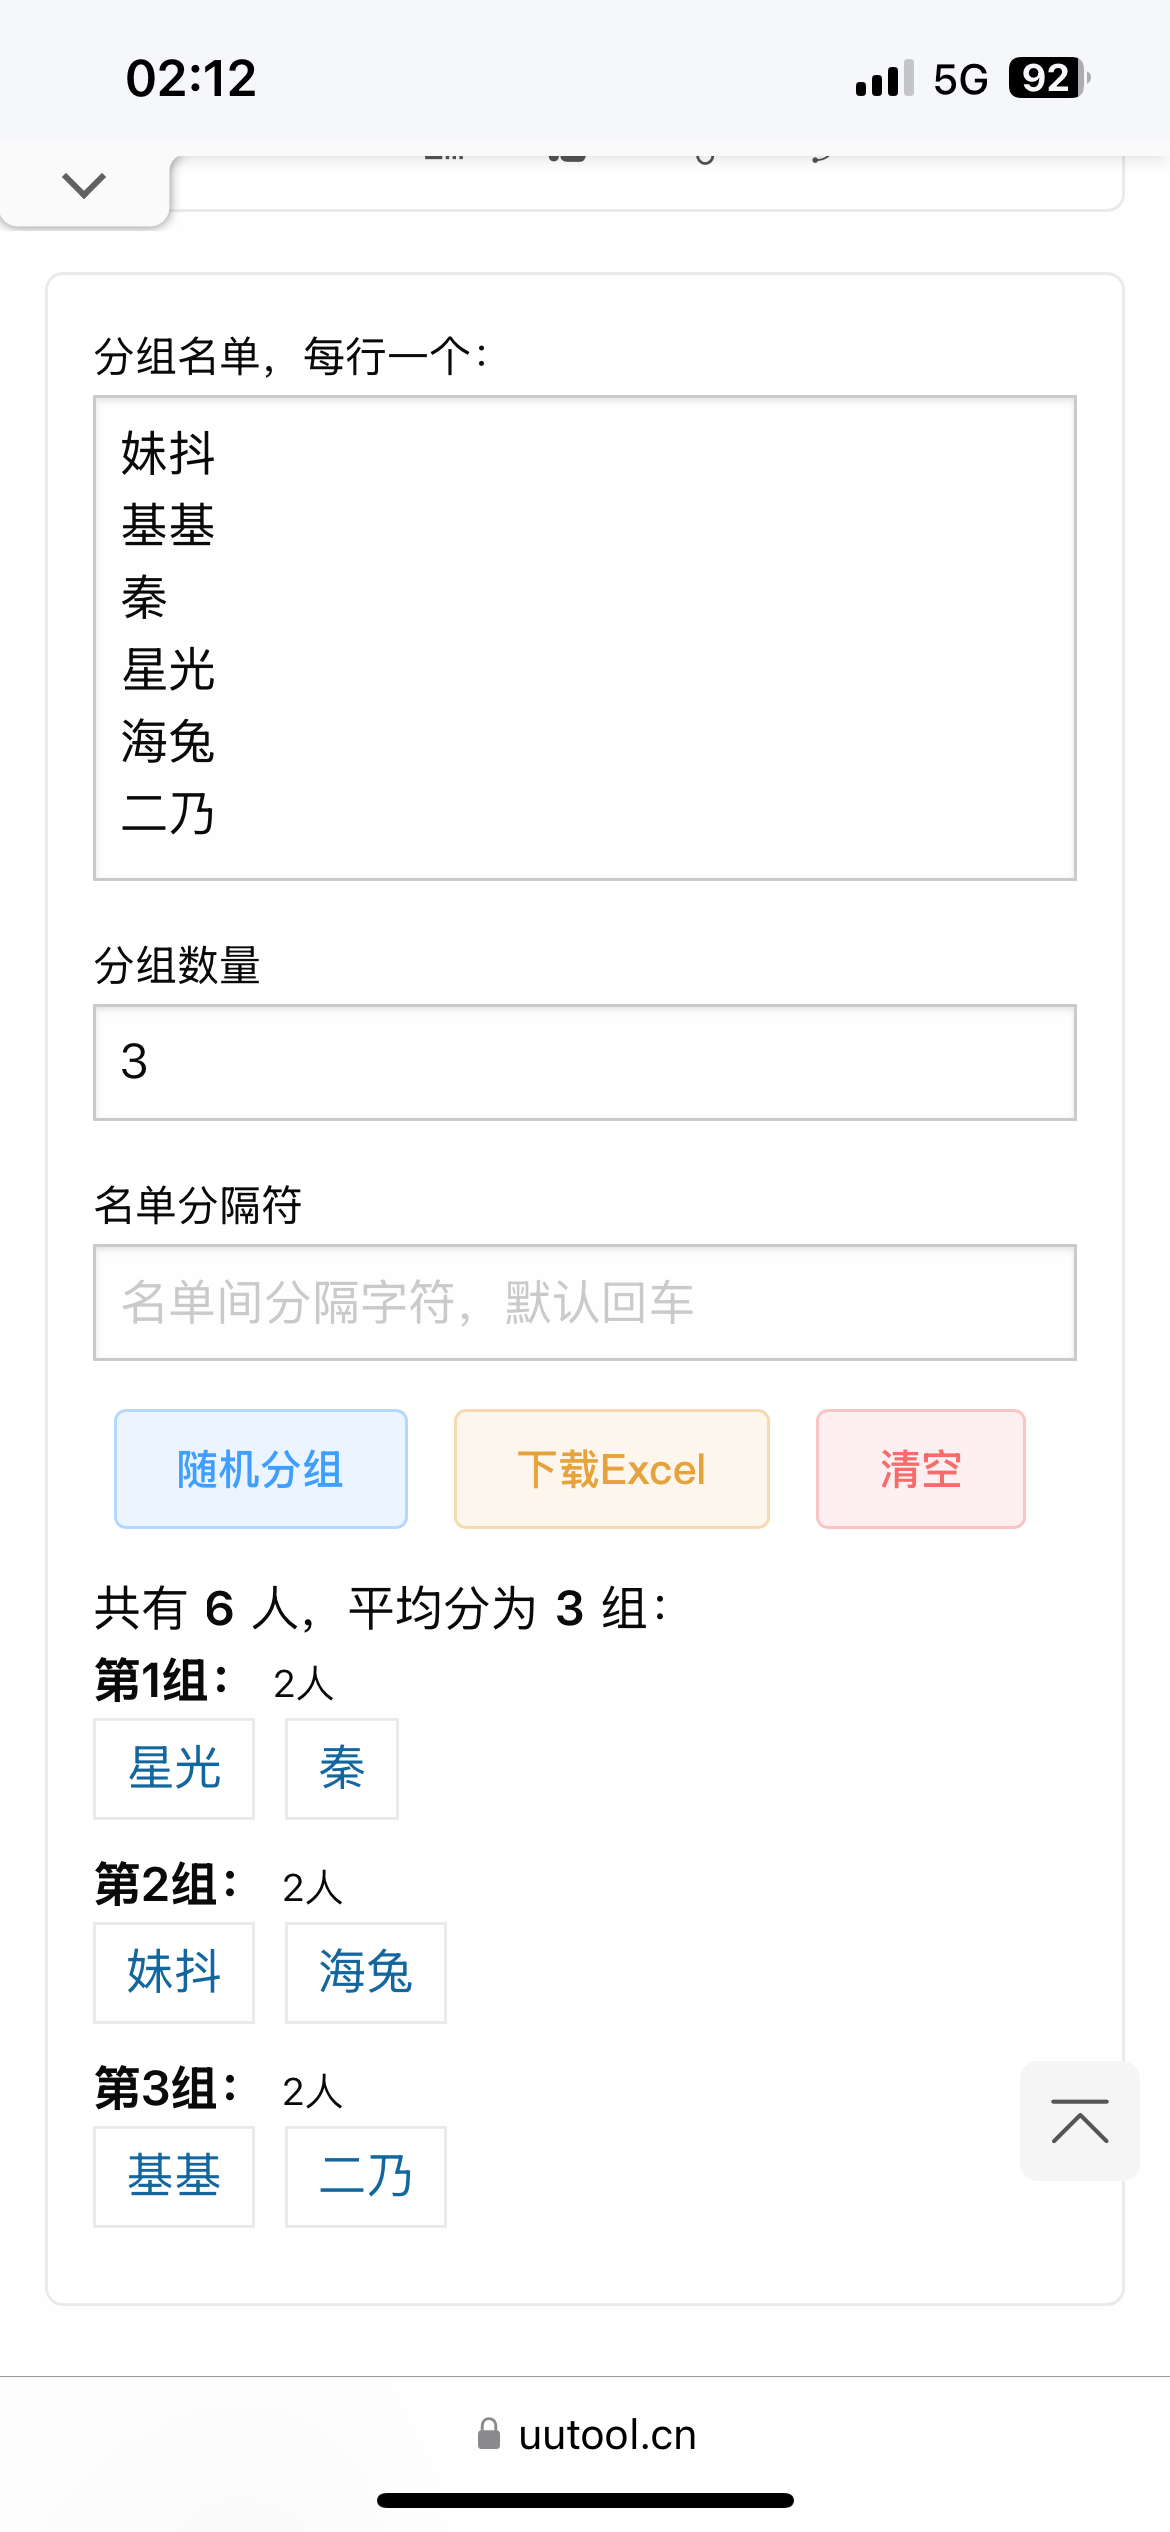1170x2532 pixels.
Task: Select the 星光 tag in group 1
Action: point(174,1768)
